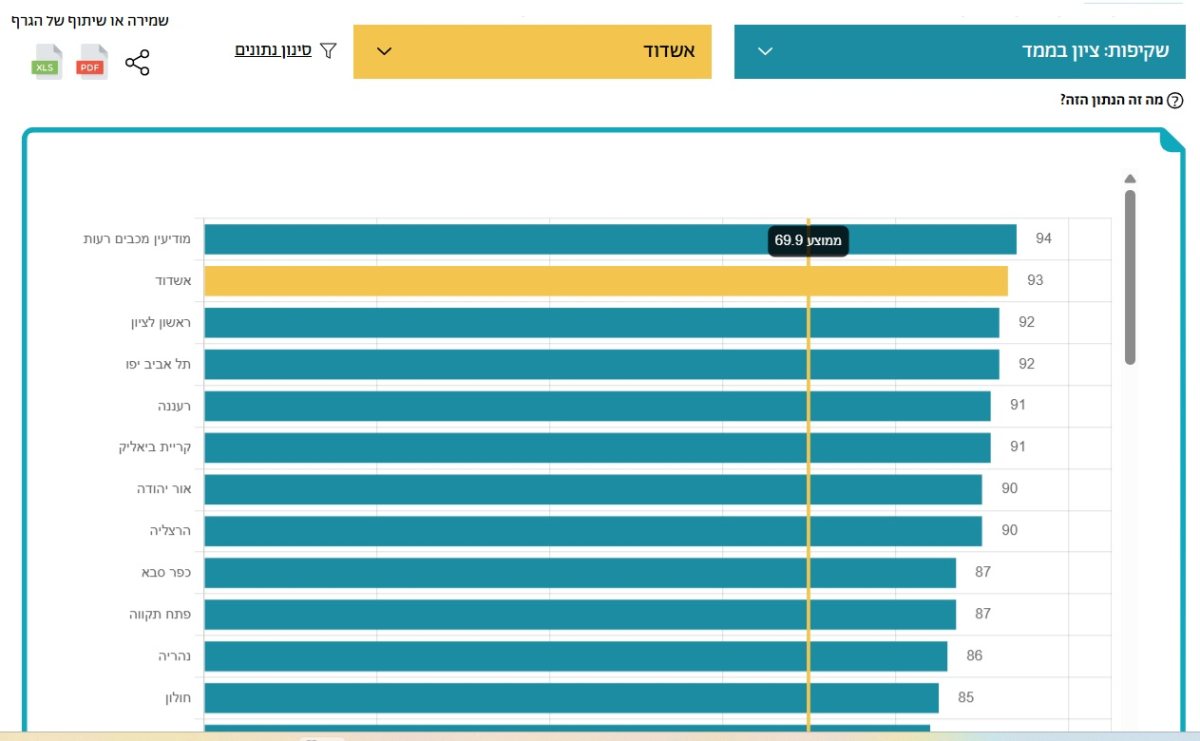Screen dimensions: 1200x741
Task: Click the chevron in the yellow city selector
Action: 384,51
